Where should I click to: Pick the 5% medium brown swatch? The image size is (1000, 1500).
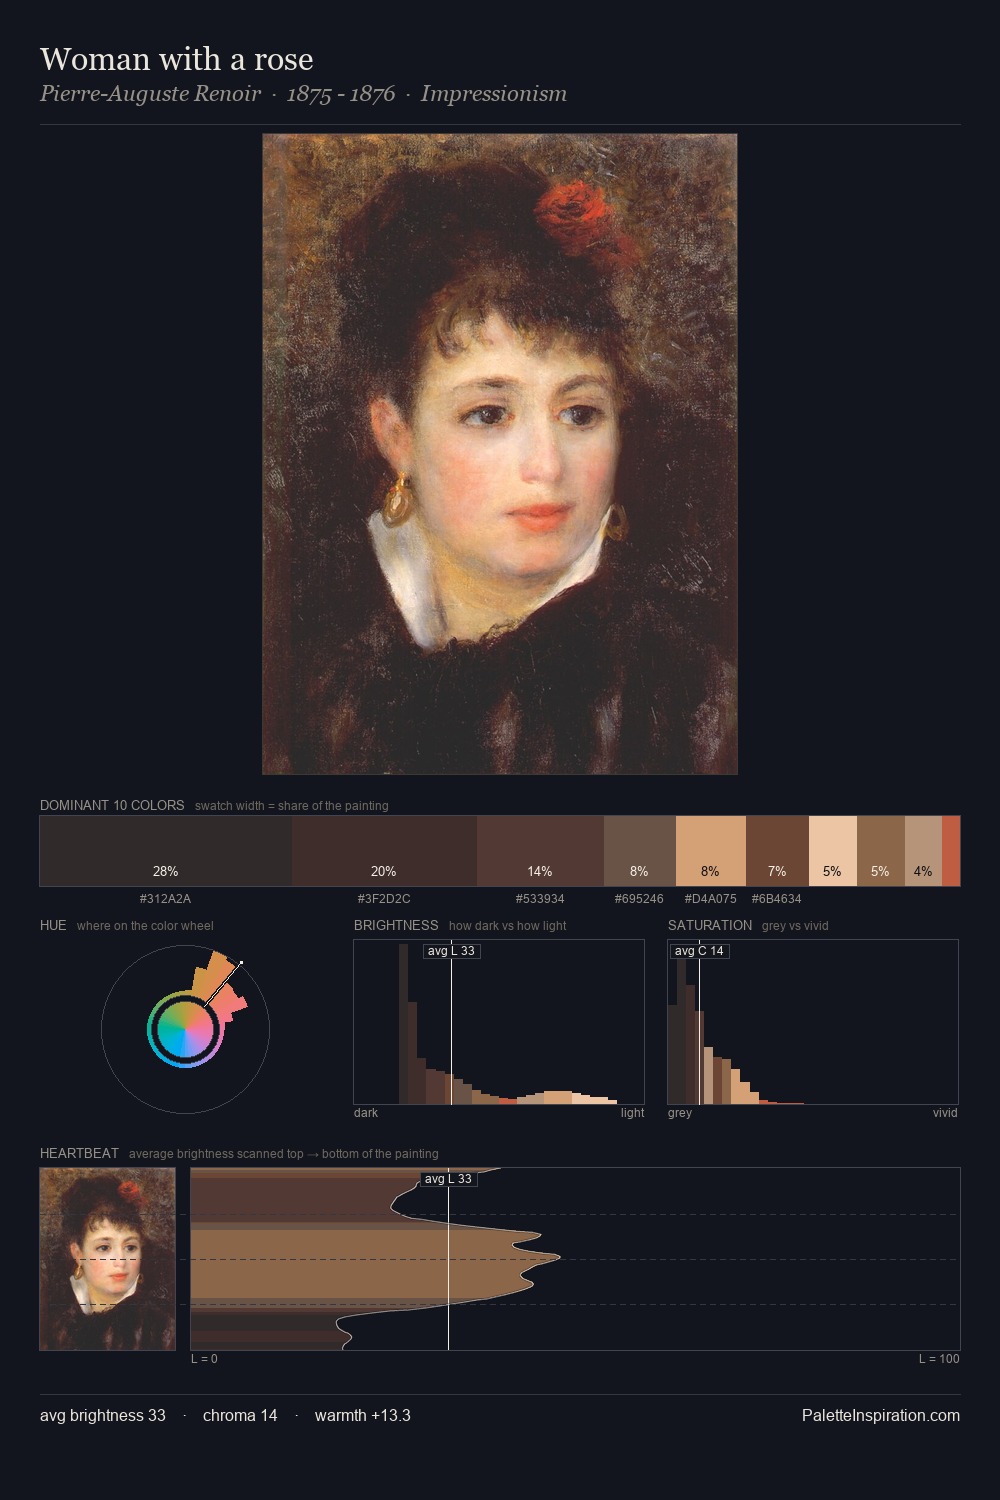click(881, 851)
